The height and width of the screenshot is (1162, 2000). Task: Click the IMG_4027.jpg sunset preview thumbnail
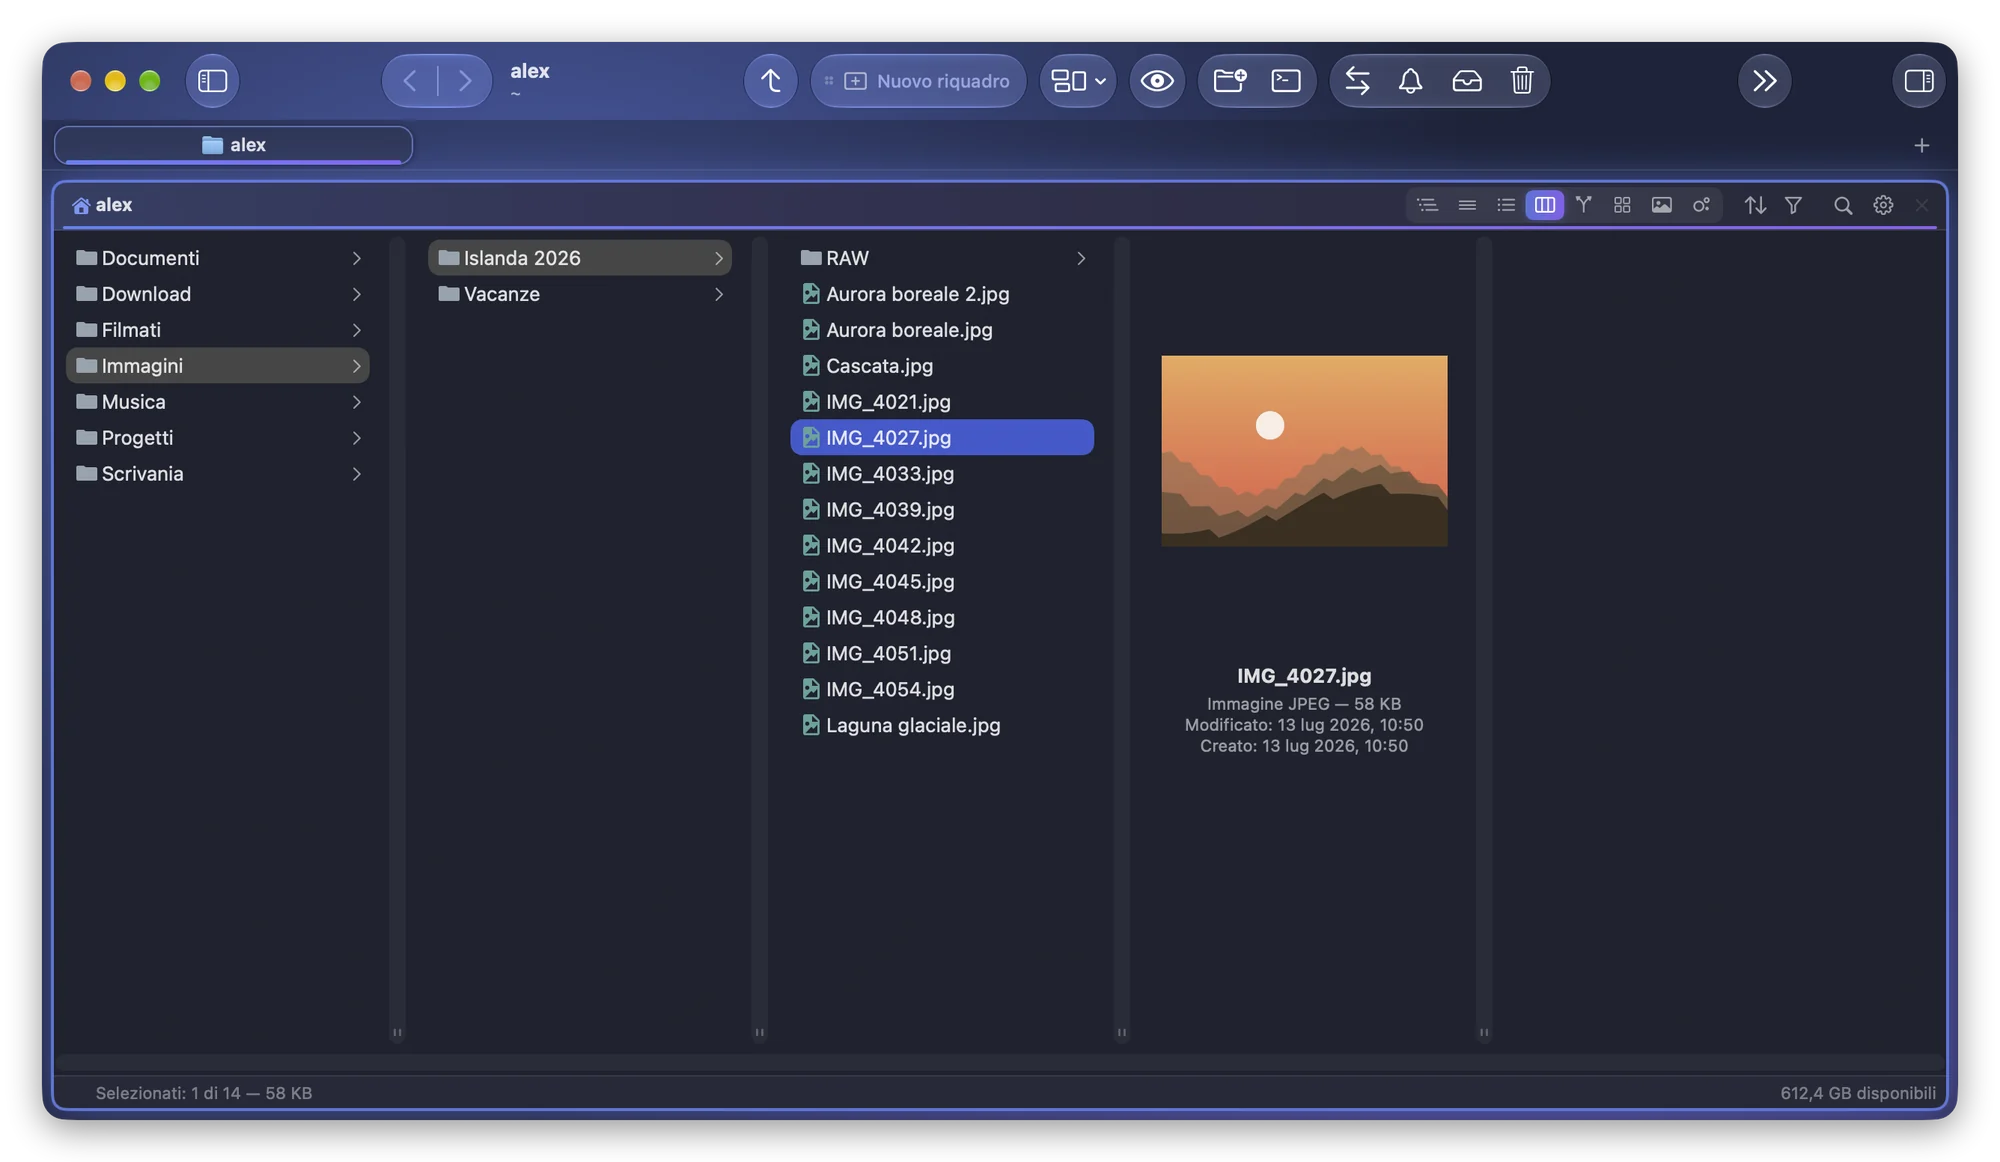[x=1304, y=451]
